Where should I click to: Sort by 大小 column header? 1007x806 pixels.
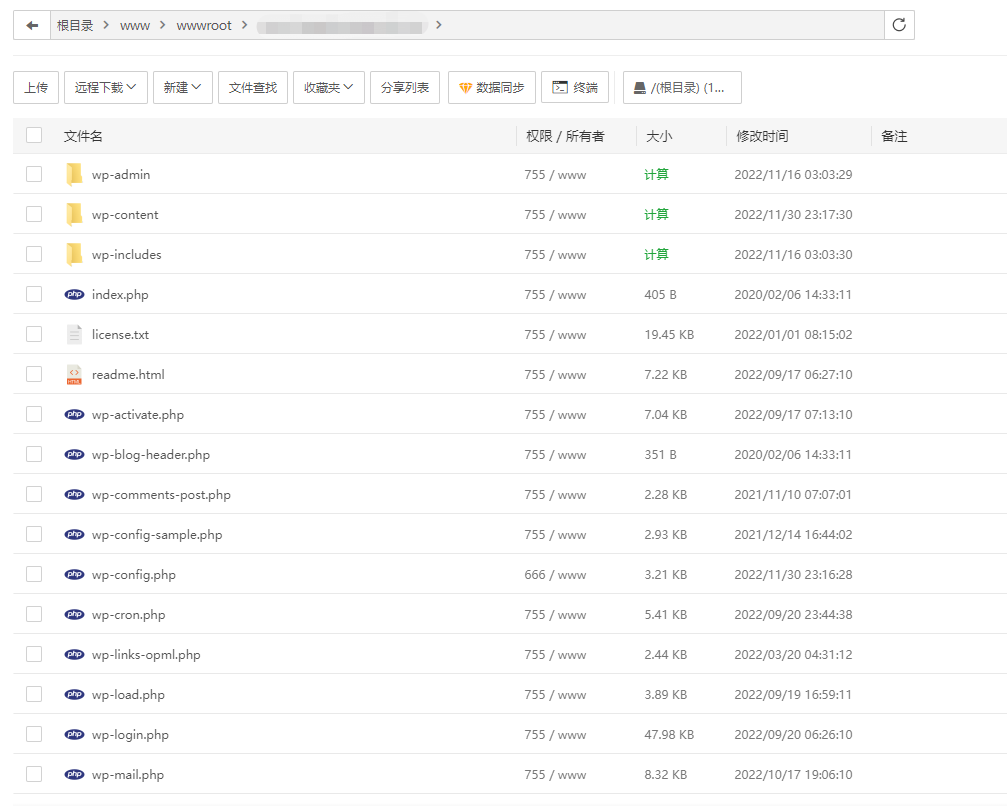point(659,136)
